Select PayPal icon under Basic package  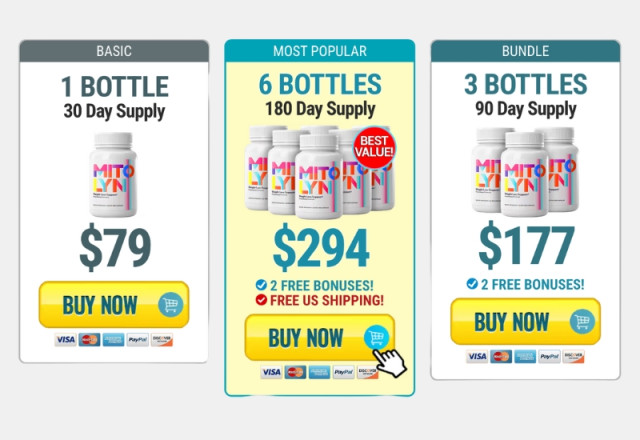coord(138,340)
